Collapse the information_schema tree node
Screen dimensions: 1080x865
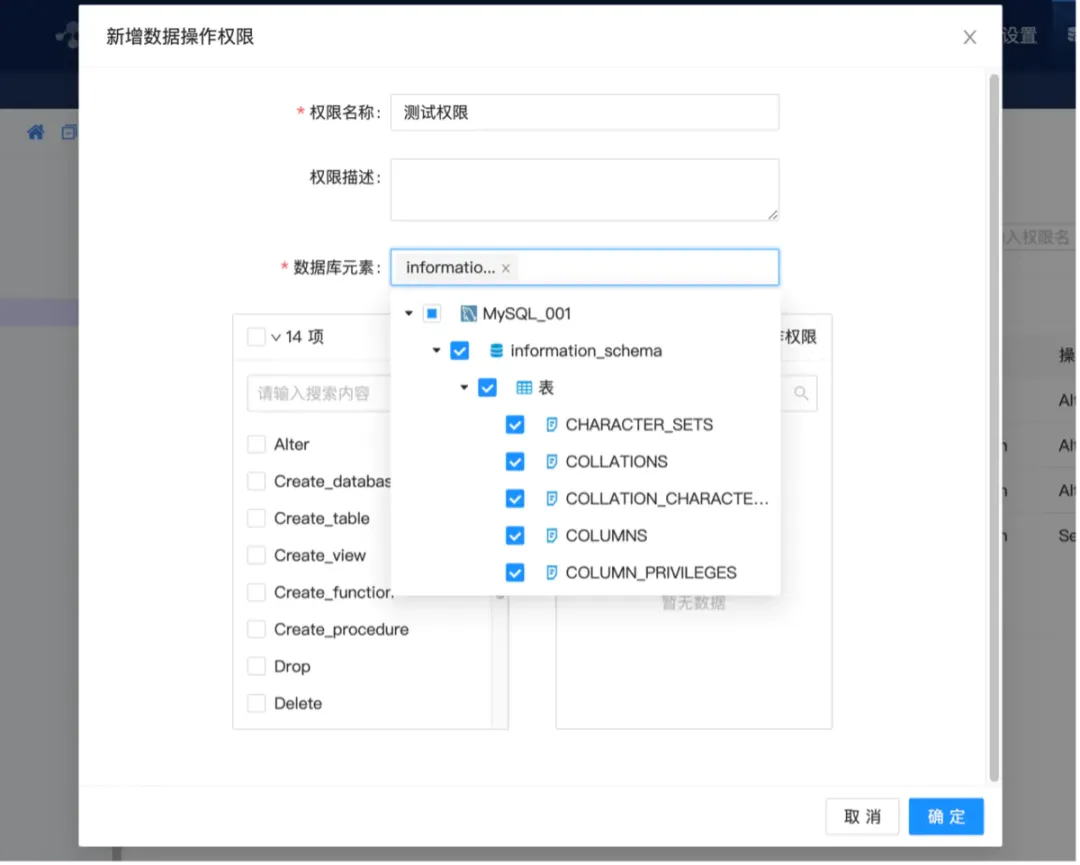pos(435,350)
